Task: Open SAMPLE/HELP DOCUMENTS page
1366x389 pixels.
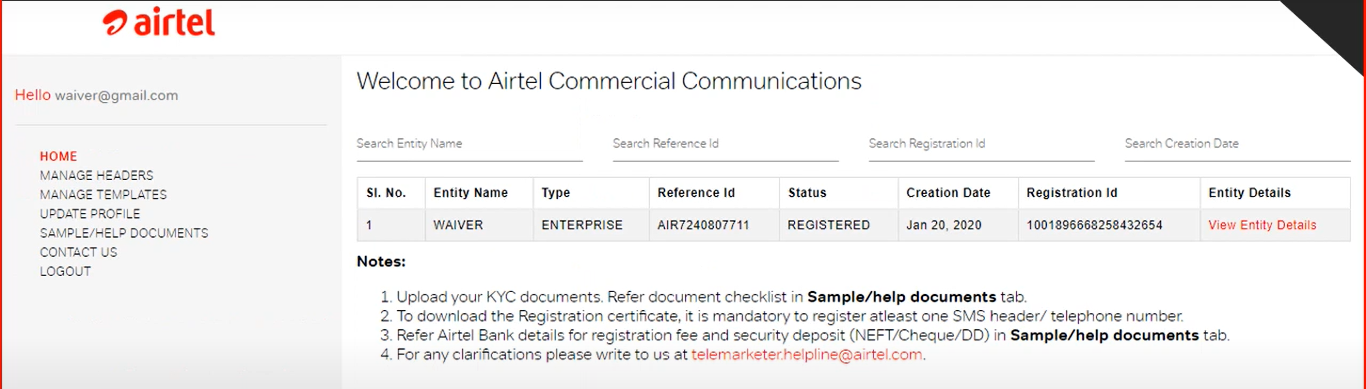Action: [x=124, y=232]
